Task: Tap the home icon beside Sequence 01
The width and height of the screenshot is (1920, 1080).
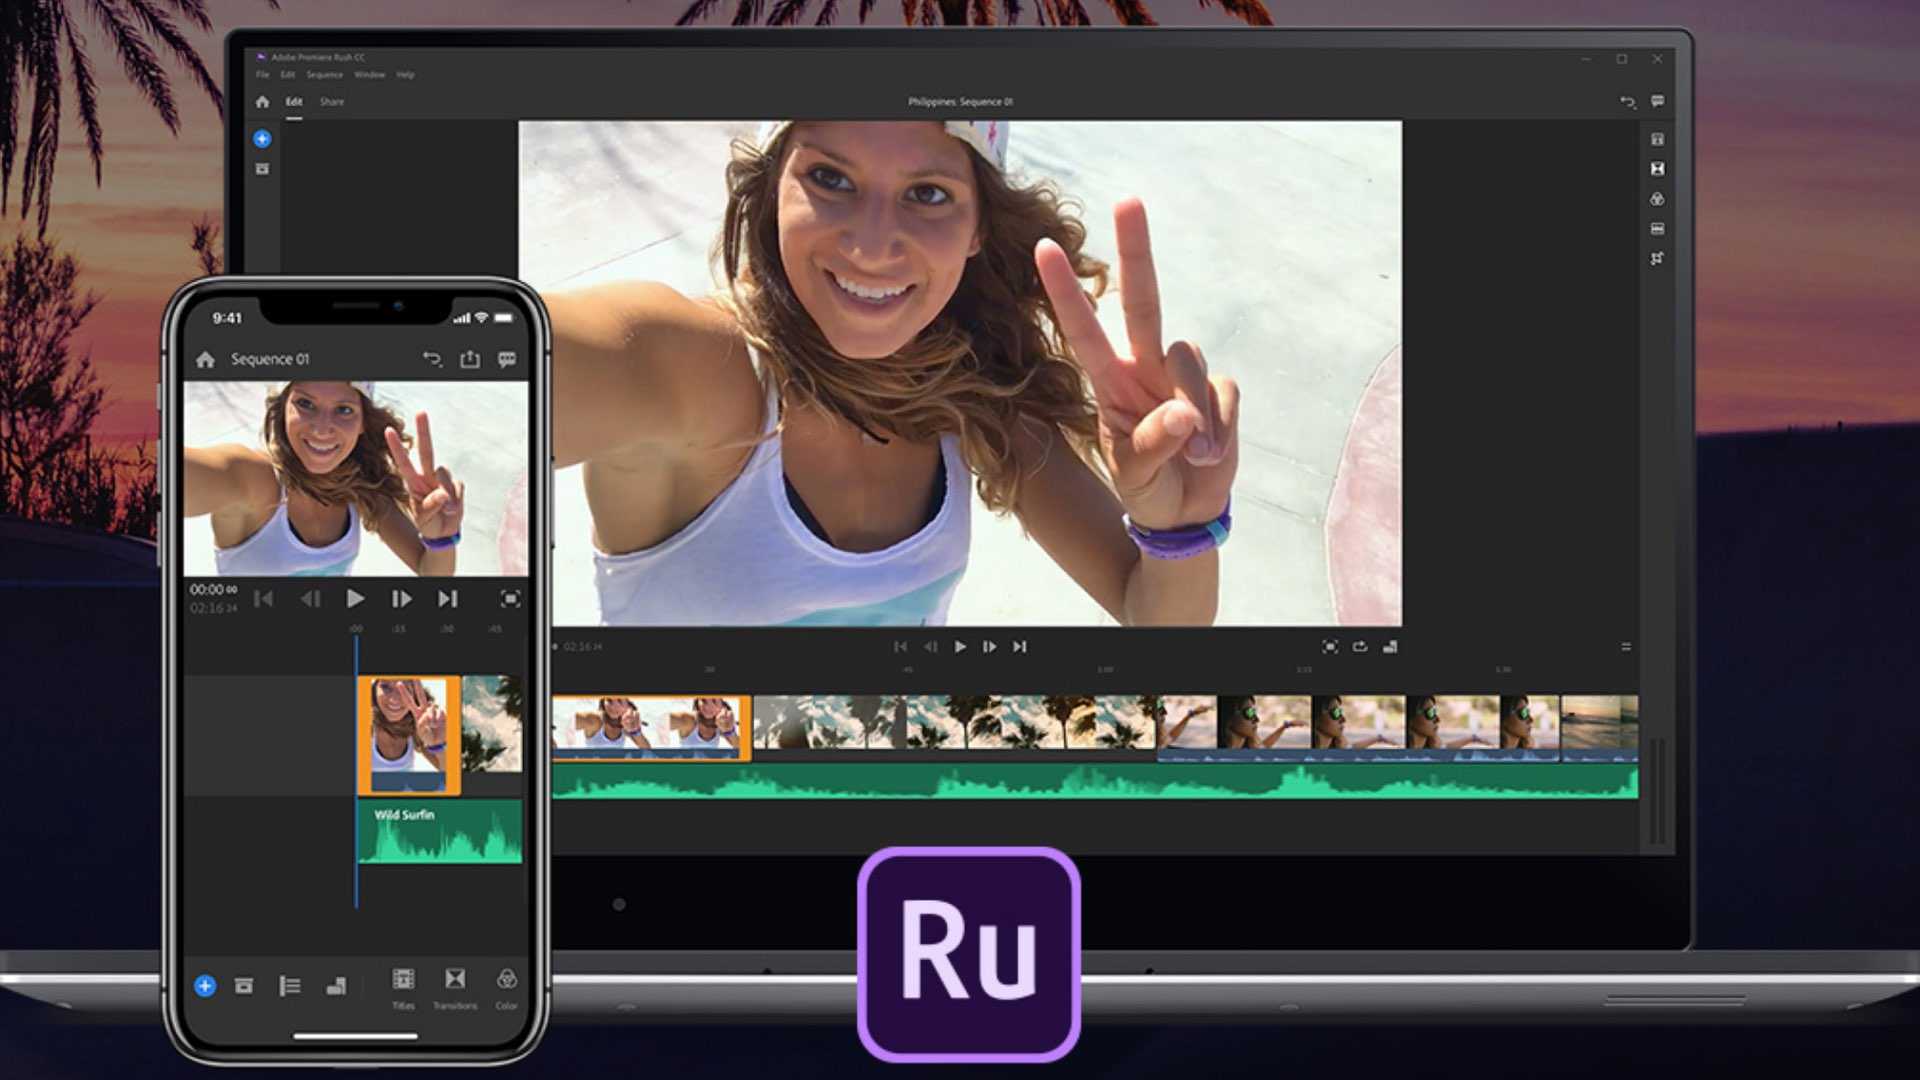Action: tap(205, 359)
